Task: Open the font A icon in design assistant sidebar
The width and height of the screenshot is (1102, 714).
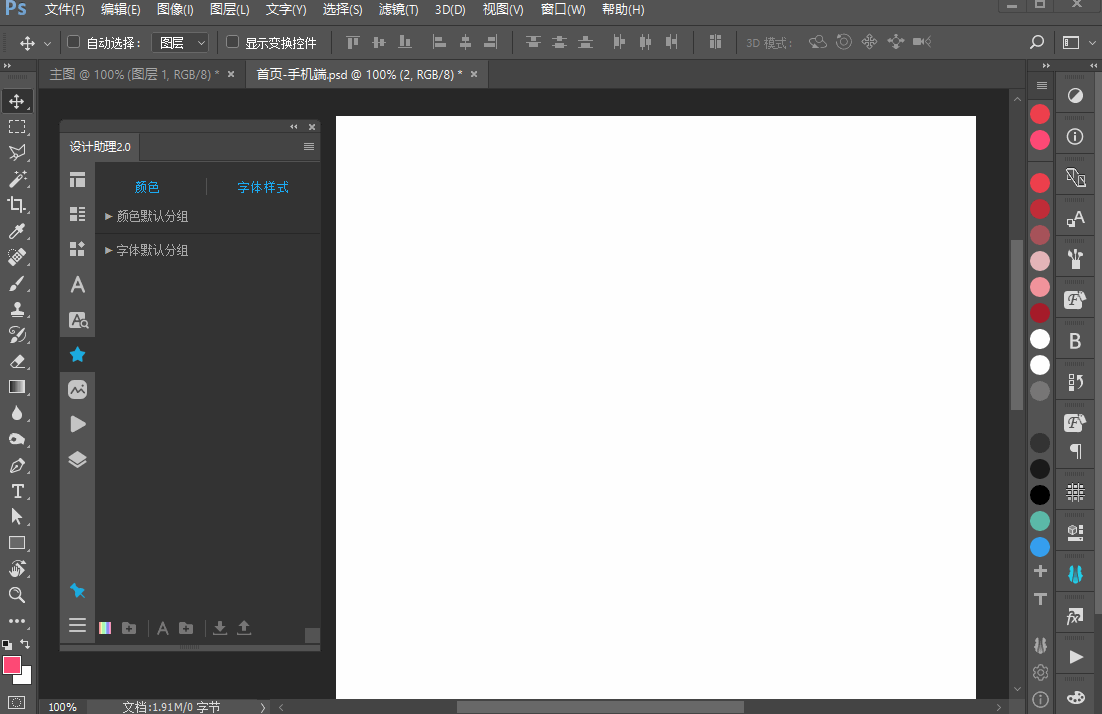Action: point(77,285)
